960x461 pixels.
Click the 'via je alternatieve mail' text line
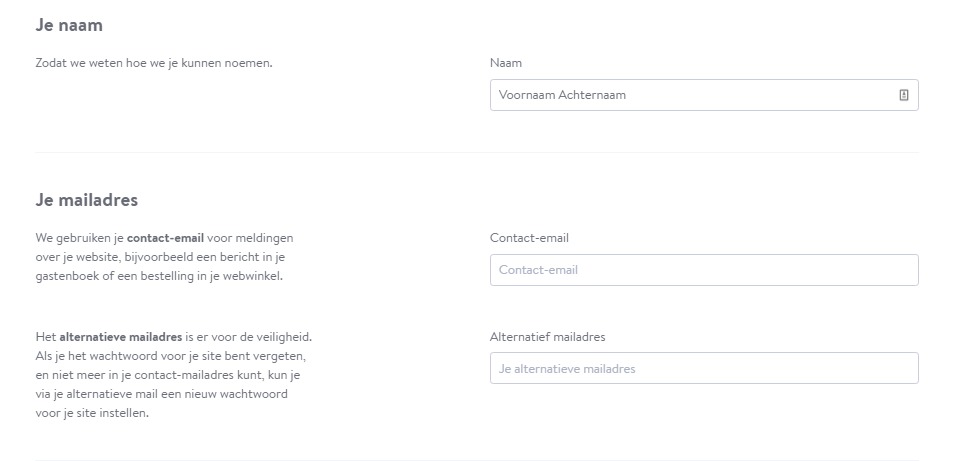(x=162, y=394)
